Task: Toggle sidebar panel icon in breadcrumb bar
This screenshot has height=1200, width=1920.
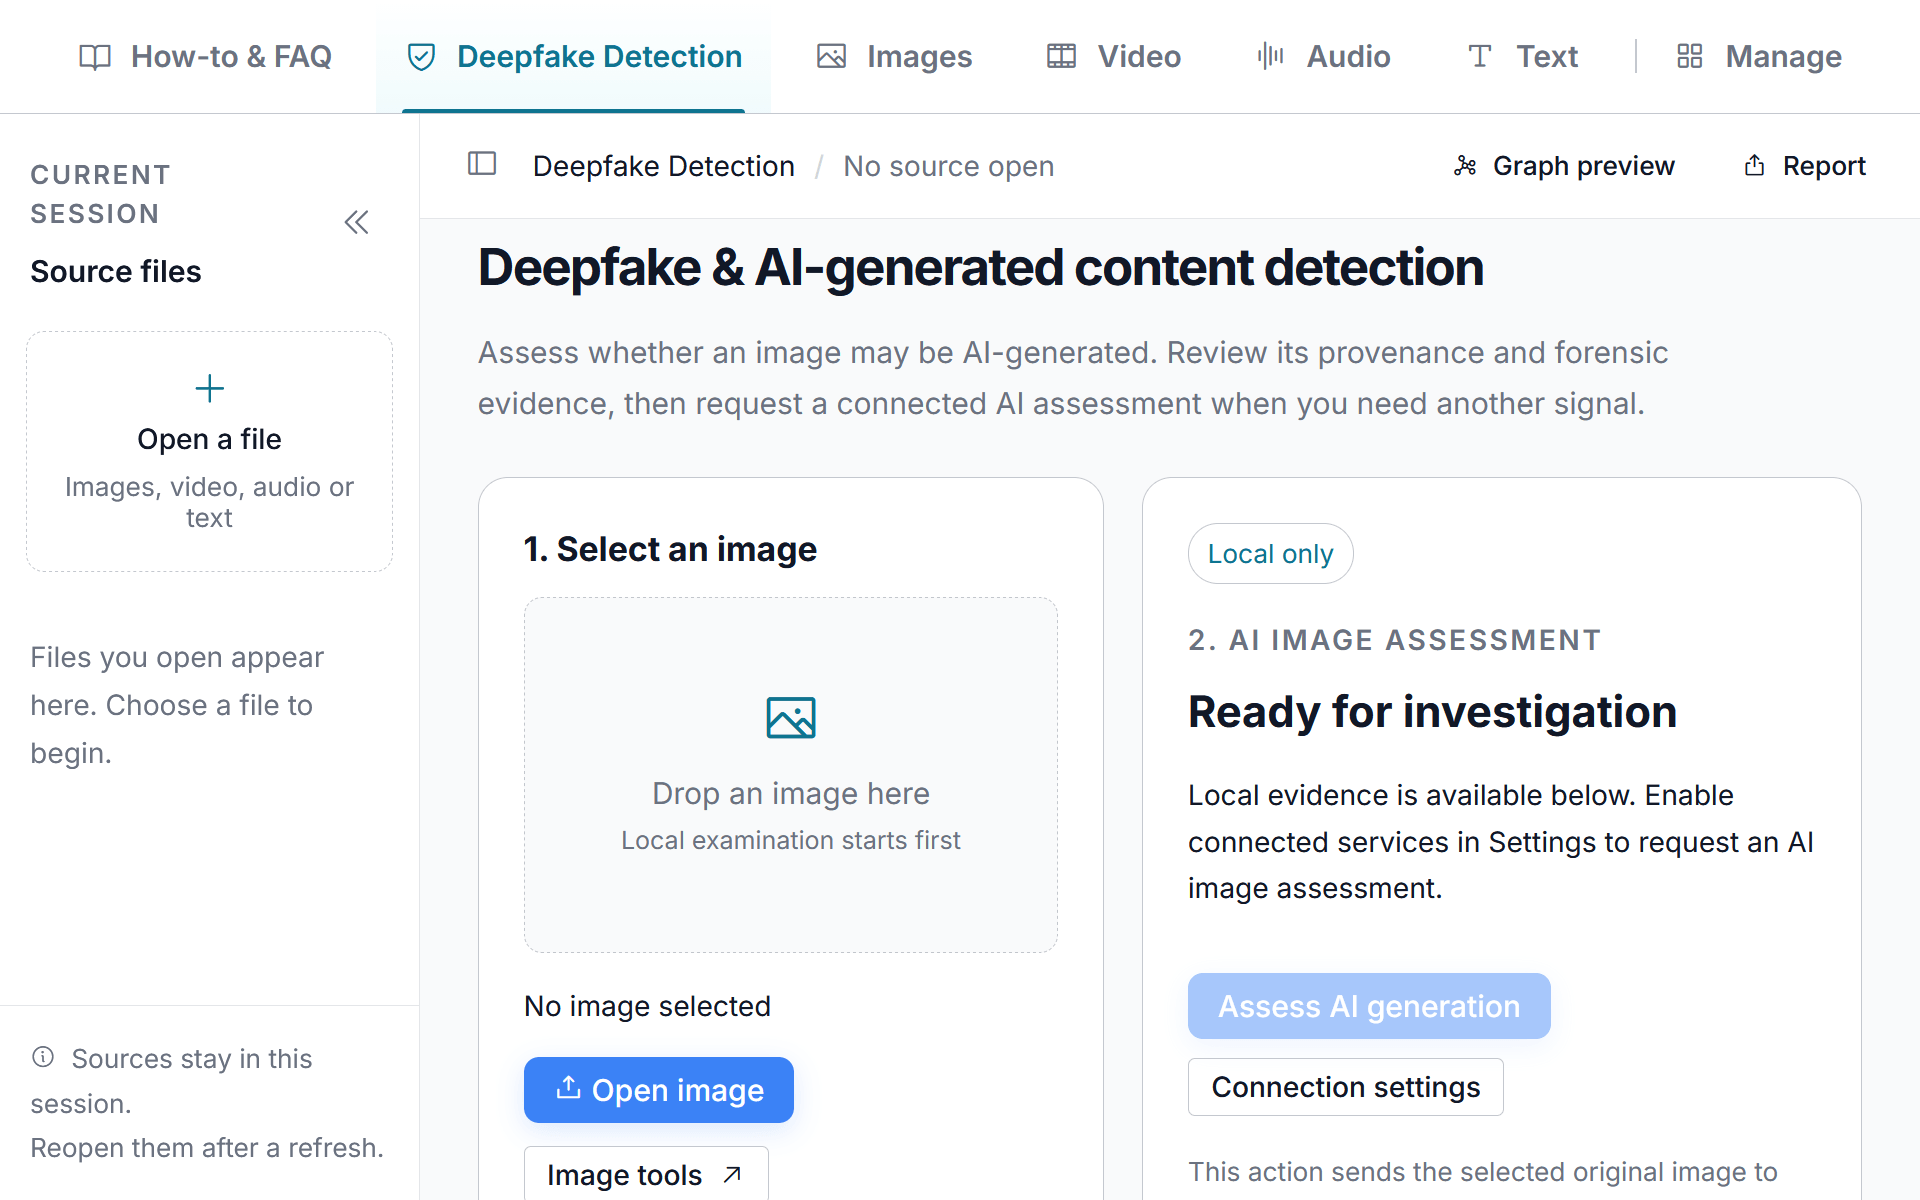Action: pos(482,164)
